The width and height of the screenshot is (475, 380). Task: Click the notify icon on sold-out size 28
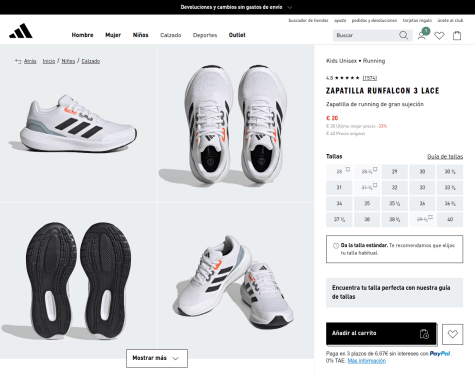point(348,169)
